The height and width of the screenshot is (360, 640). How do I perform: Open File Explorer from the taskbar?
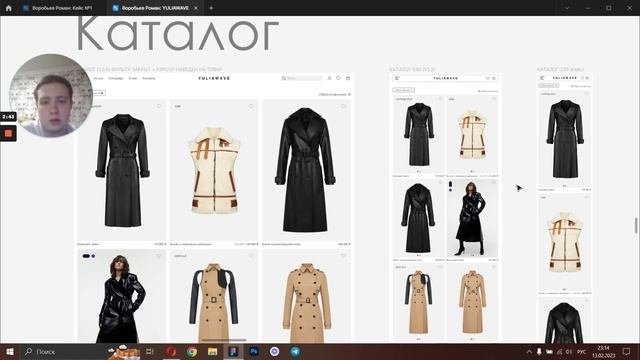tap(212, 351)
